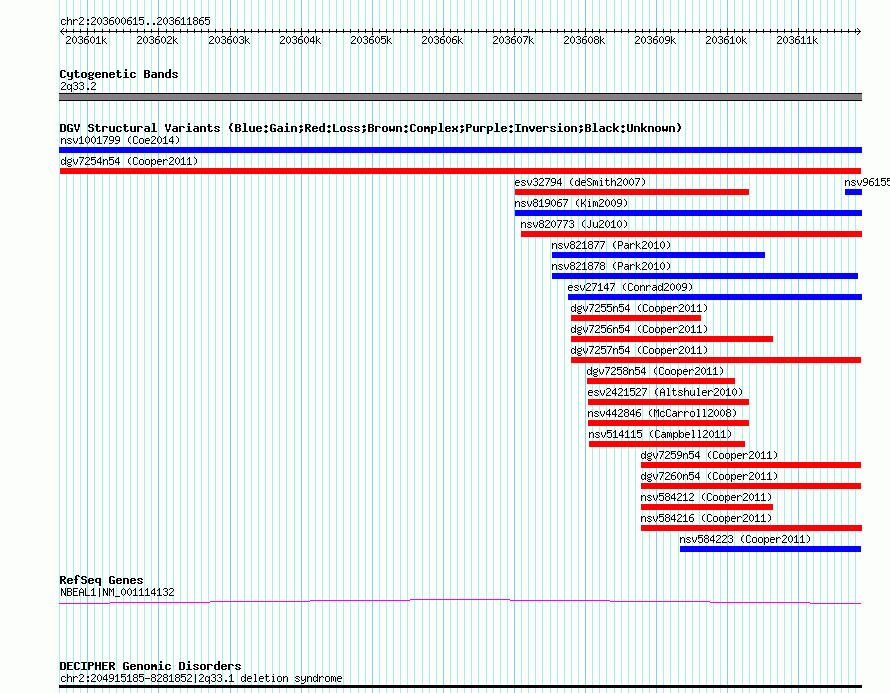Click the ruler's left end arrow
This screenshot has height=693, width=890.
click(62, 32)
